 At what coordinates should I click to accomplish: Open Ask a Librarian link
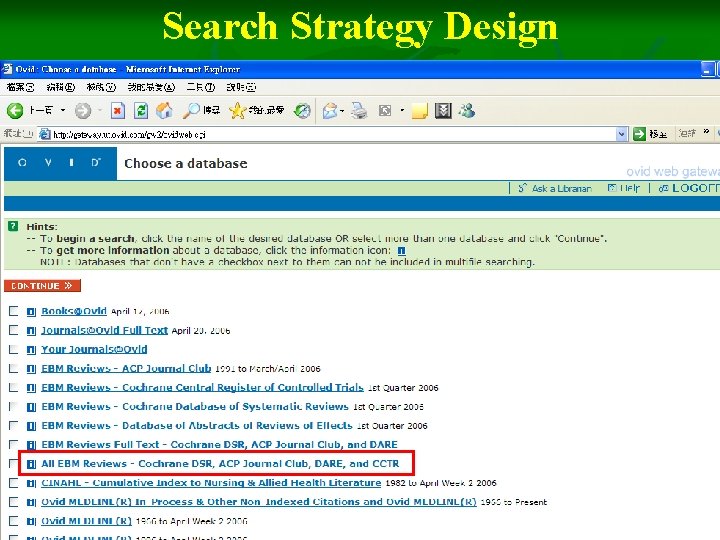555,188
